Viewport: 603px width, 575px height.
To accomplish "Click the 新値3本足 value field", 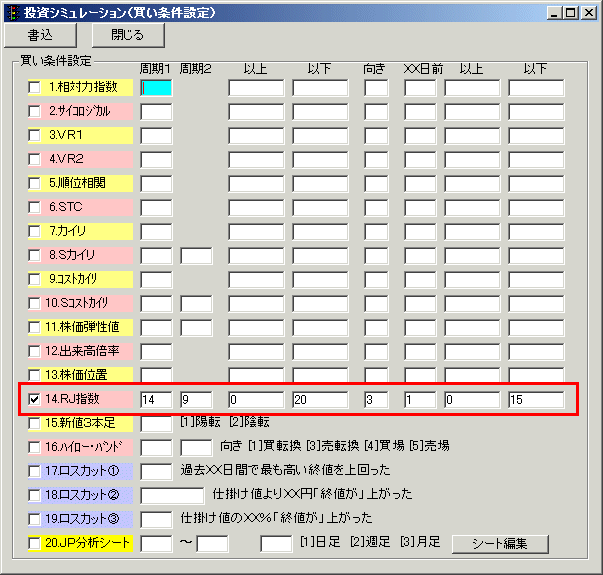I will point(156,424).
